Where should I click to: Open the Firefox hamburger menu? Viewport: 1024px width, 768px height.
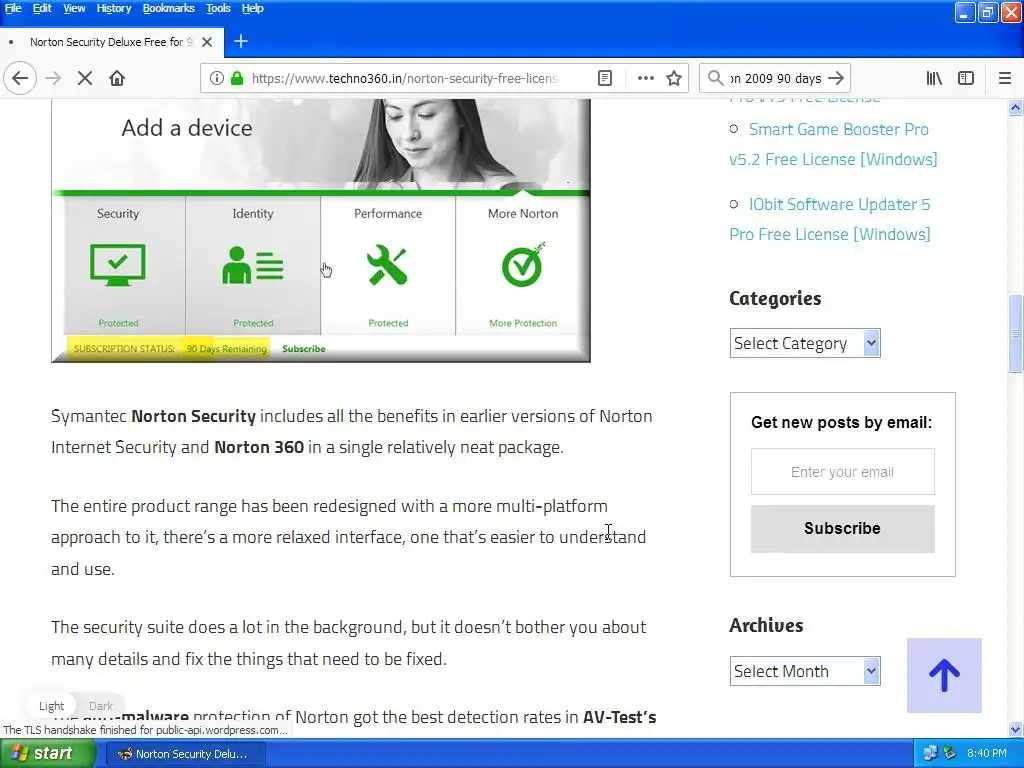(1004, 78)
